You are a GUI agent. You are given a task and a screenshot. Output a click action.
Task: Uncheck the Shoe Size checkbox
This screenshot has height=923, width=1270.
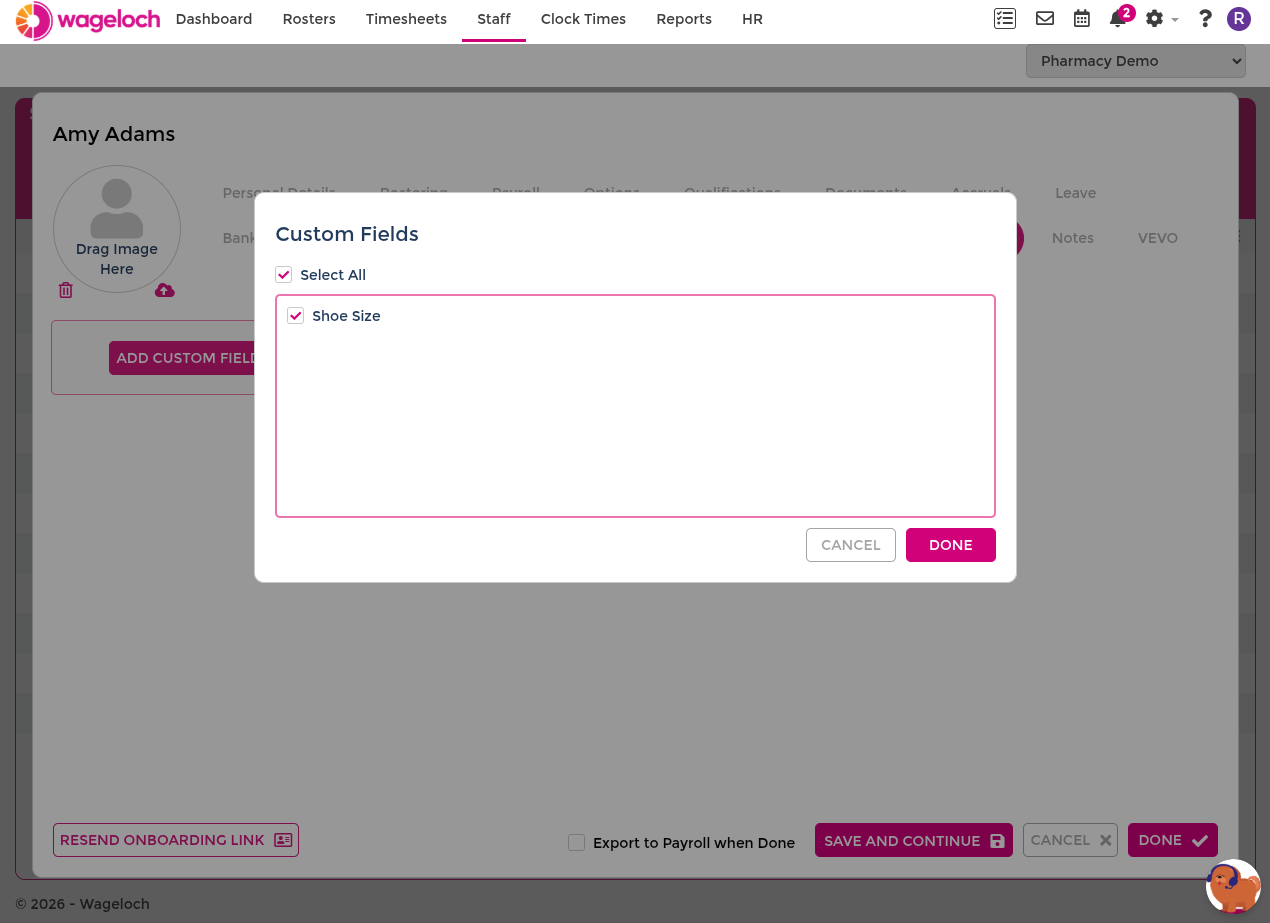(x=296, y=316)
